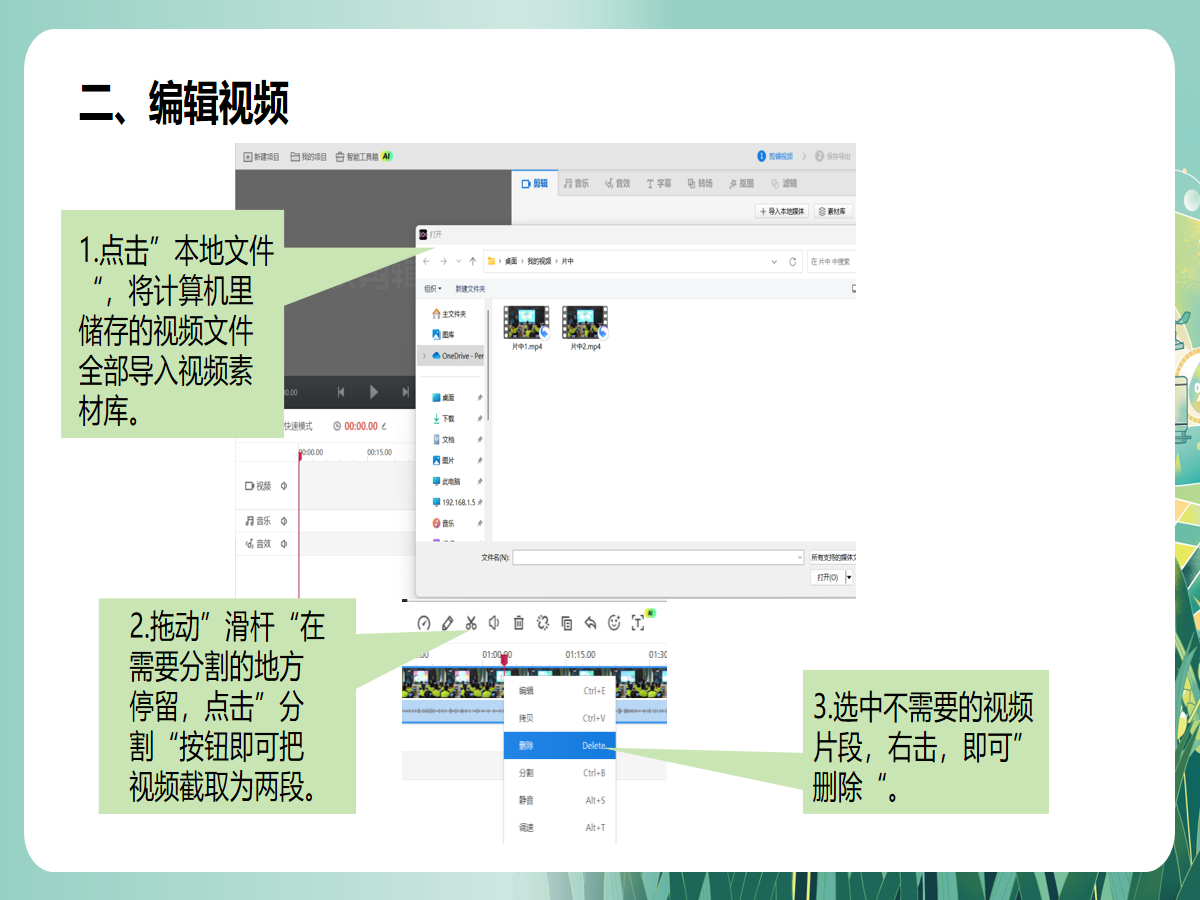
Task: Select the 片中1.mp4 video thumbnail
Action: [527, 323]
